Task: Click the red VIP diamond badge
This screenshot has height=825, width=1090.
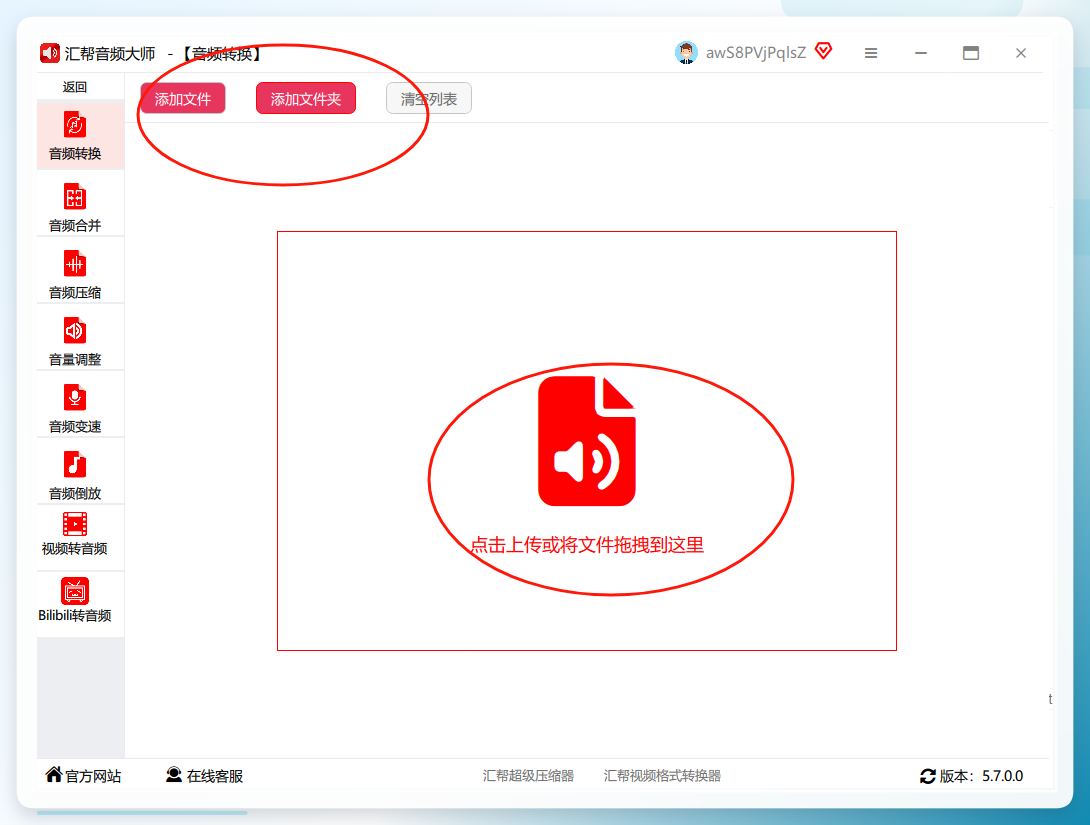Action: click(824, 51)
